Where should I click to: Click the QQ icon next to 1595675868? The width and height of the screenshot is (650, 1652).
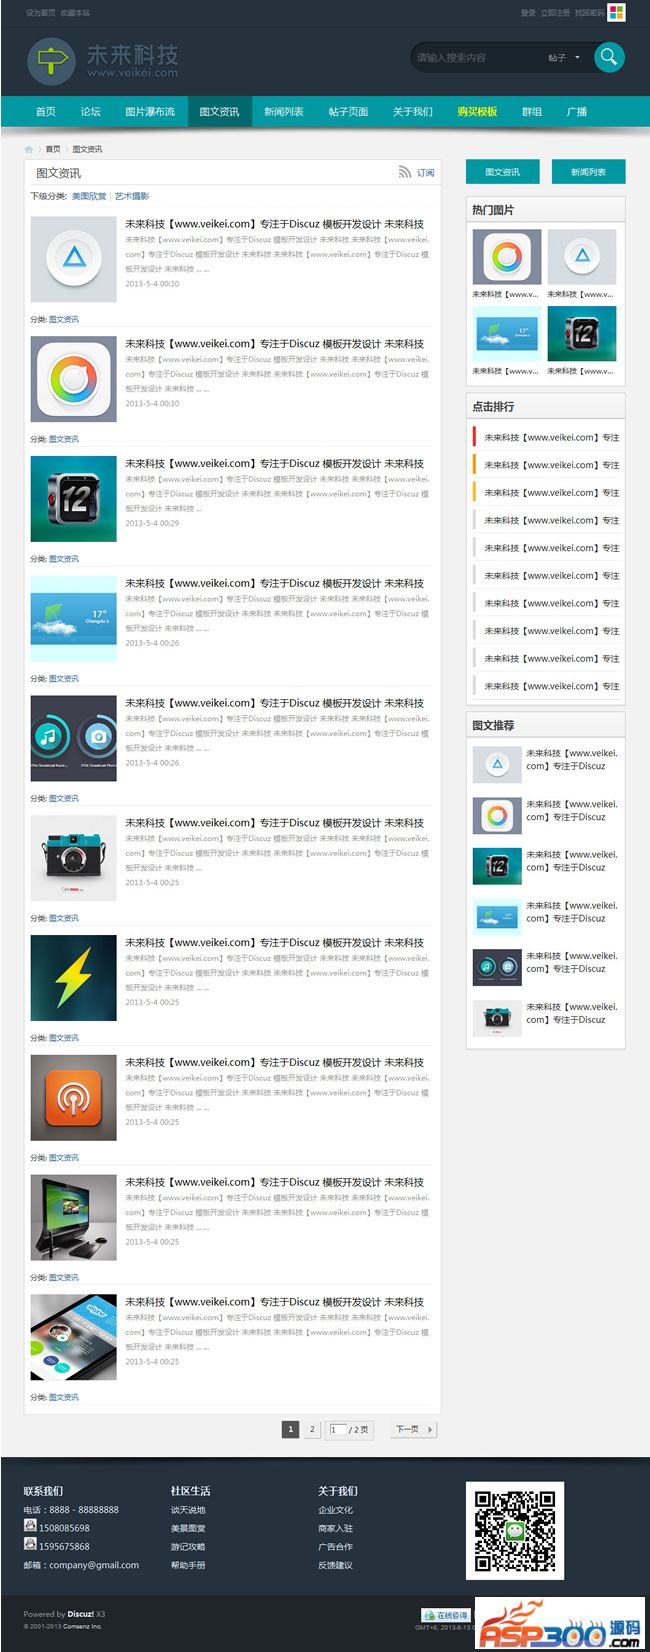tap(30, 1544)
